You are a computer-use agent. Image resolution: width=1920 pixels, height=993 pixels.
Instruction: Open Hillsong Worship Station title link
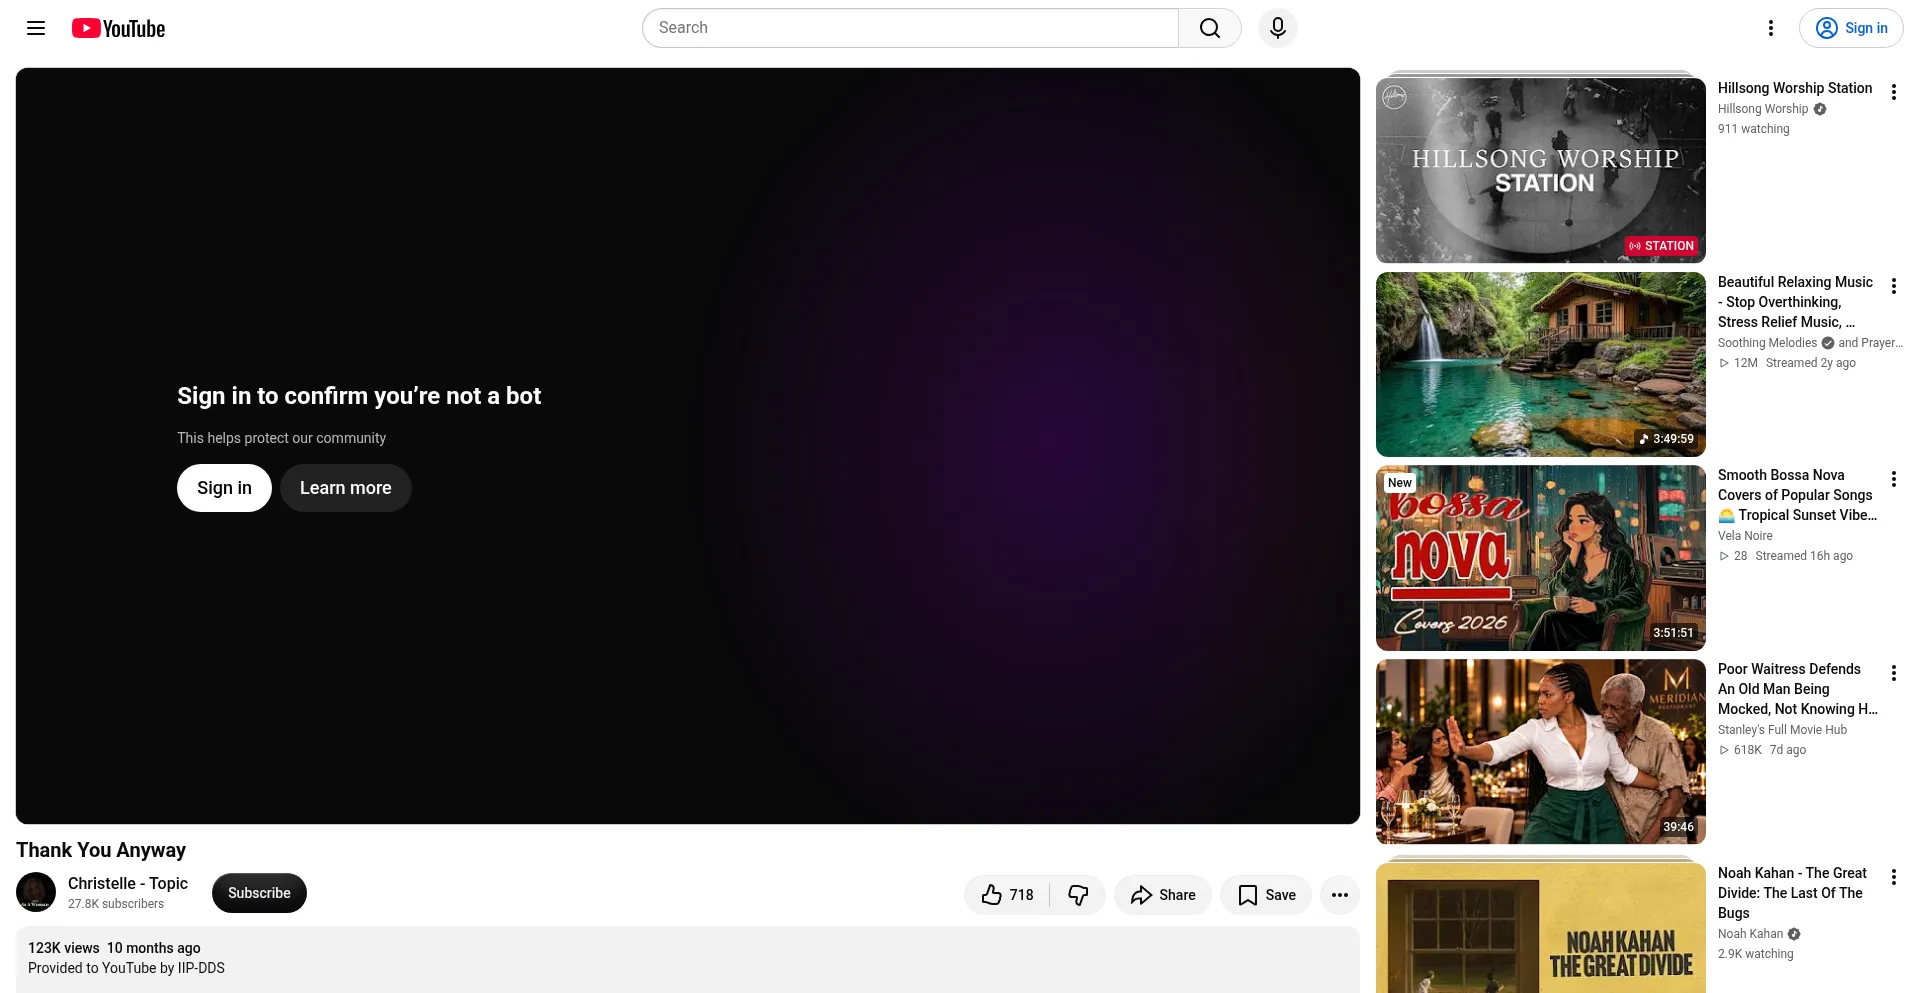[x=1795, y=88]
